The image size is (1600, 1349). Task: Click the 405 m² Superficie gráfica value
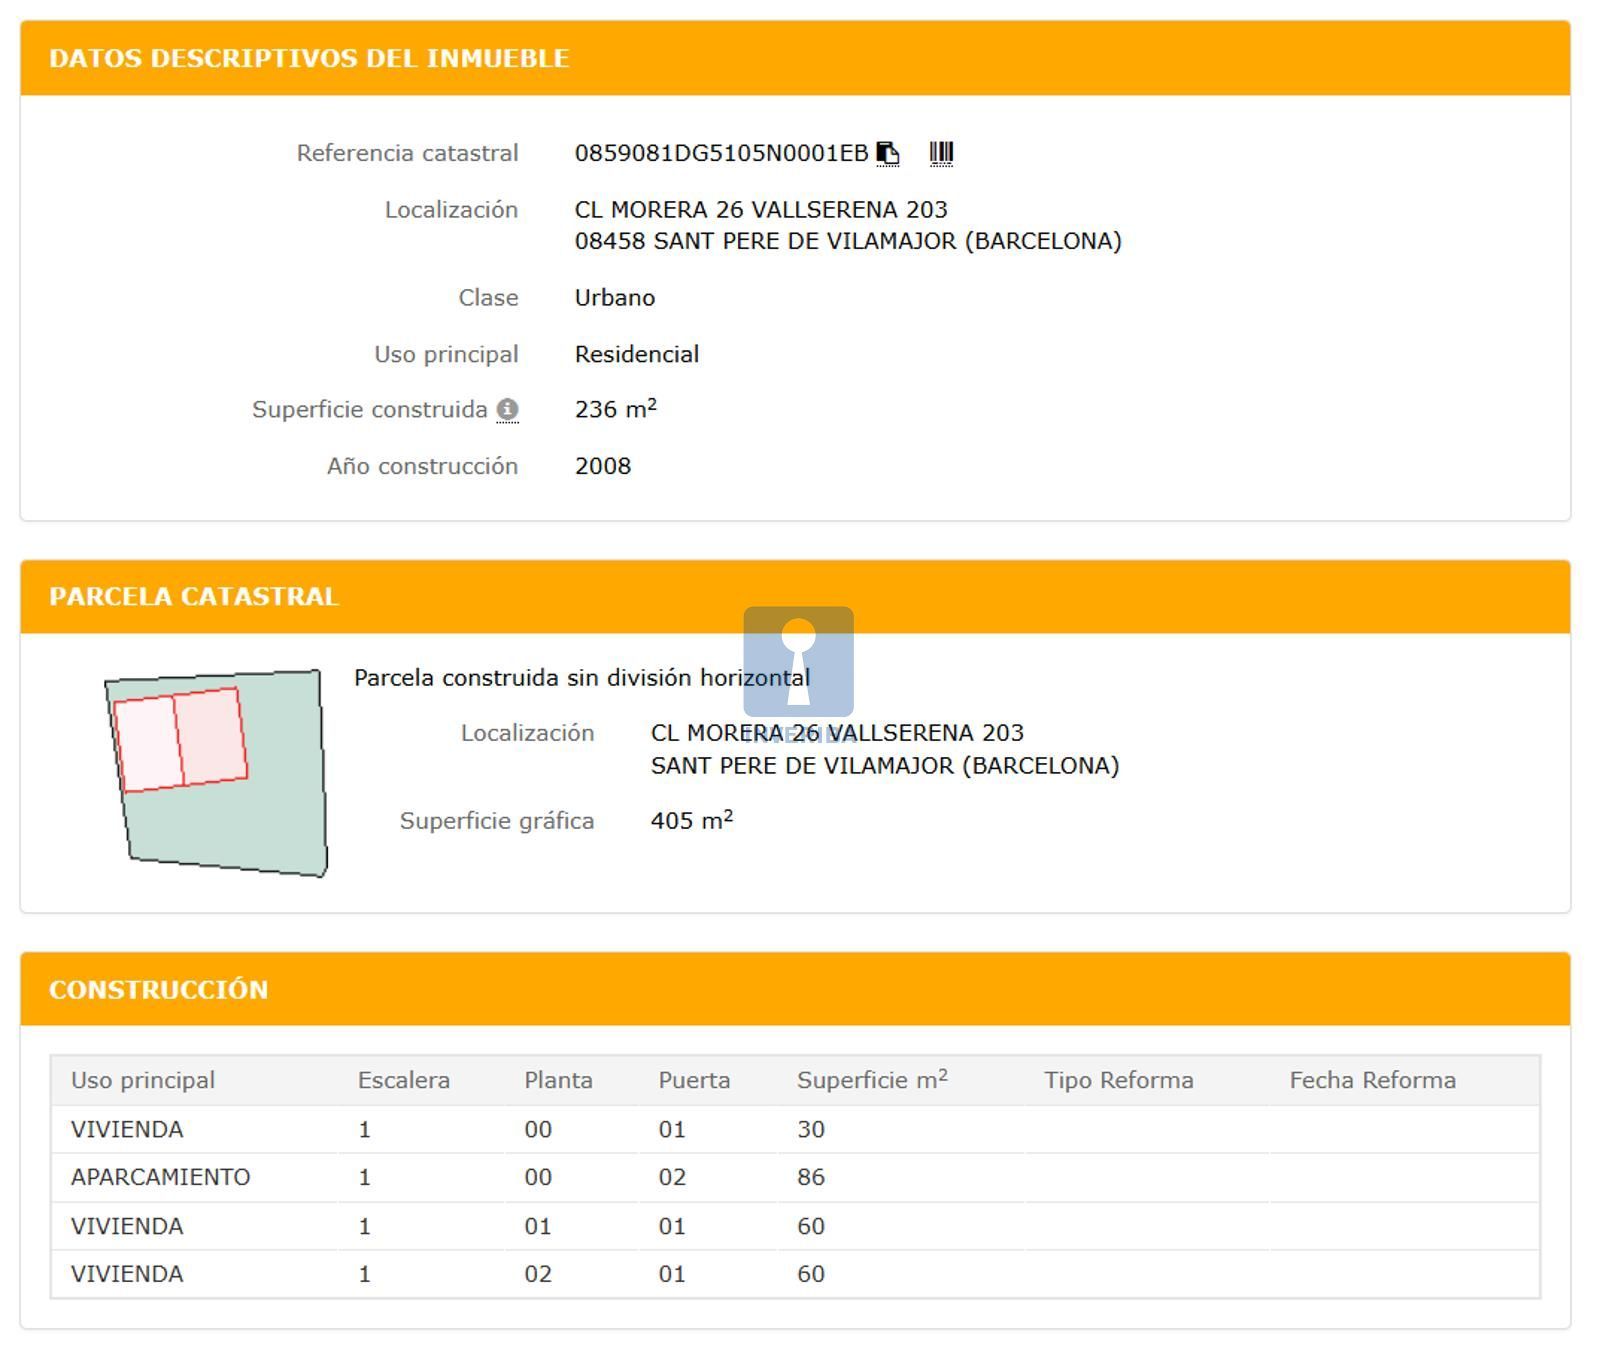691,821
